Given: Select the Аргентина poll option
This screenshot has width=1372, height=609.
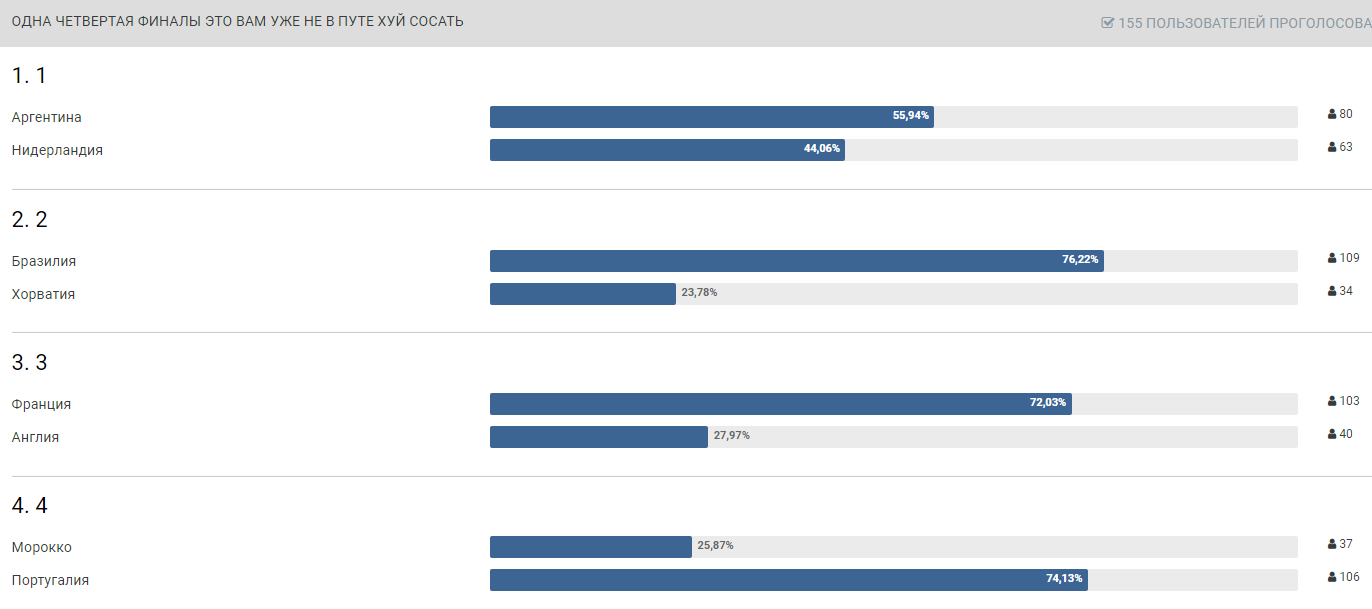Looking at the screenshot, I should [47, 117].
